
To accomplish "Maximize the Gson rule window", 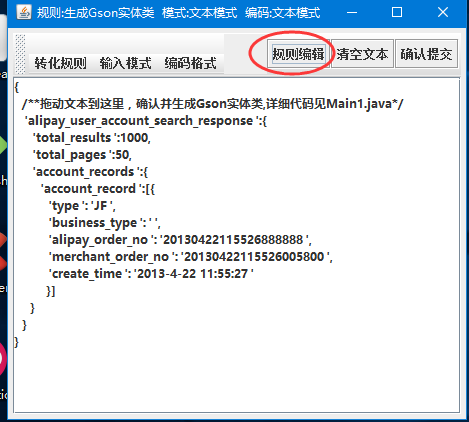I will tap(397, 13).
